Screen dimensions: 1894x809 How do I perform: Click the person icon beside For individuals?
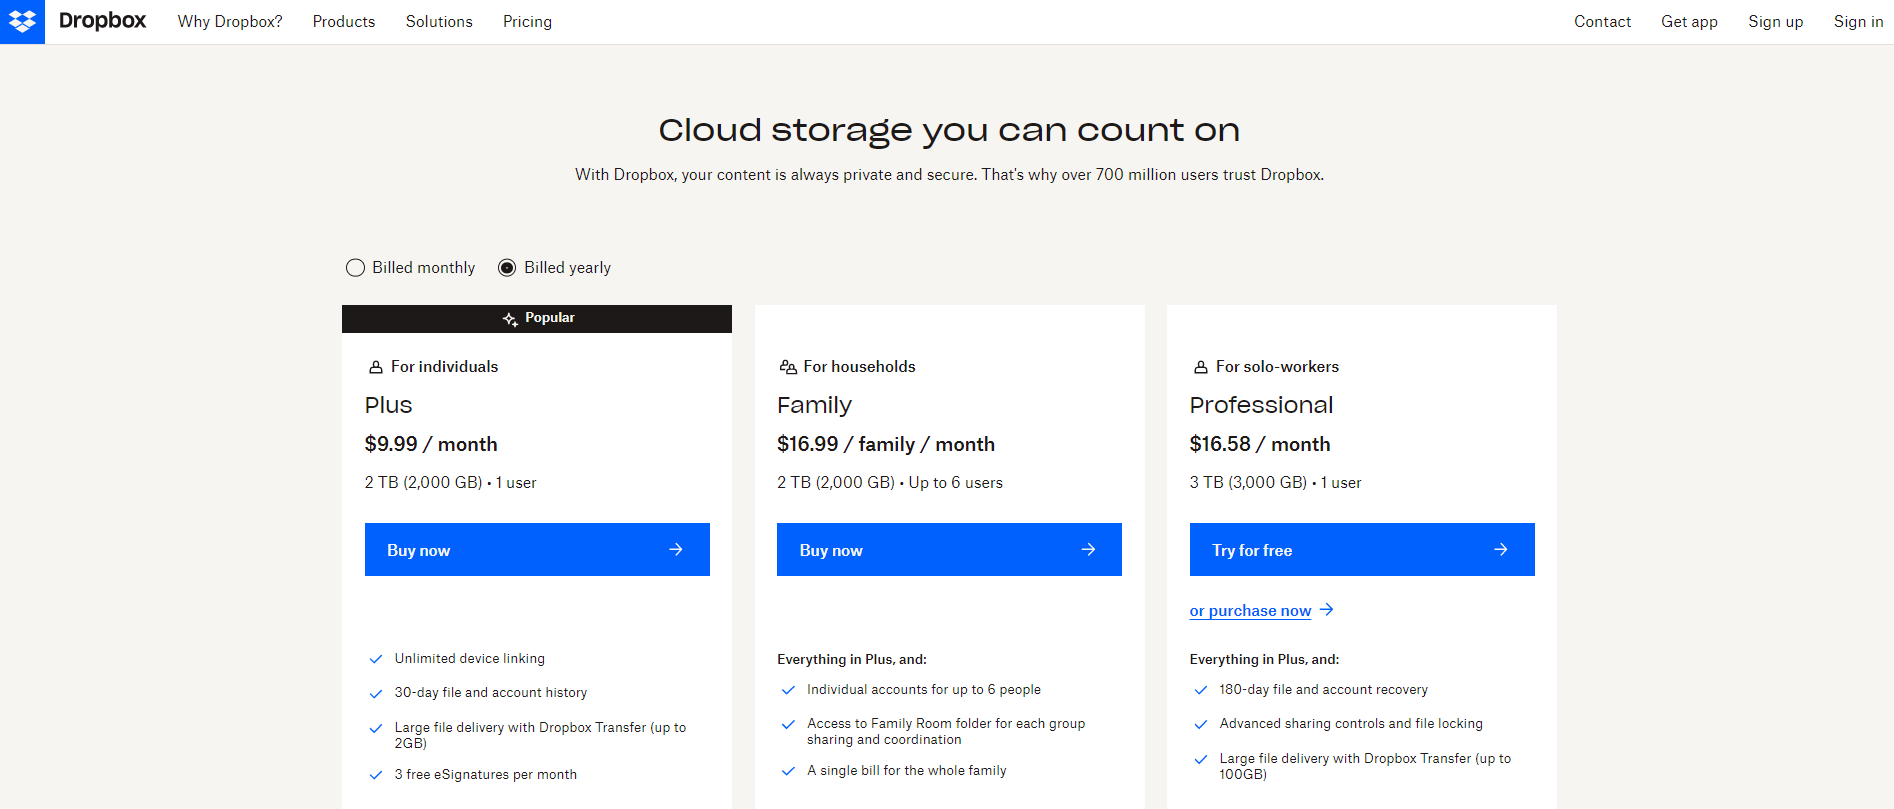click(x=376, y=367)
